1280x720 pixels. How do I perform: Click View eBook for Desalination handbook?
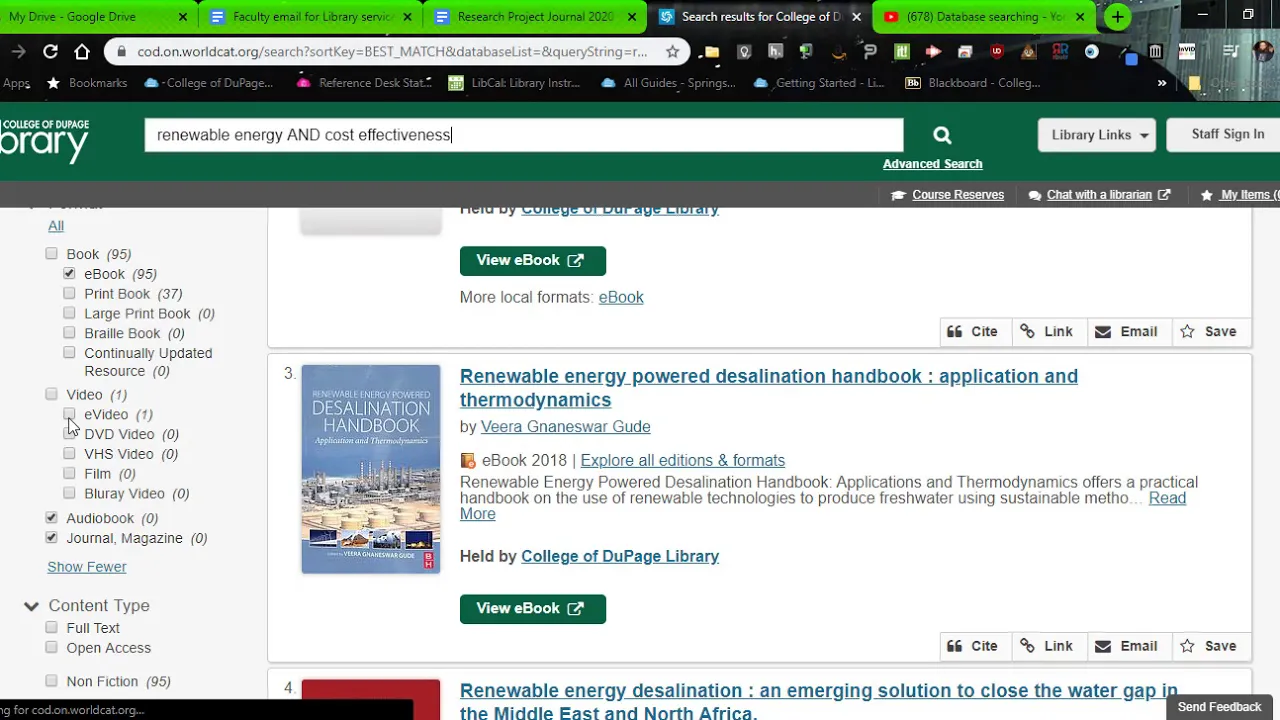532,608
